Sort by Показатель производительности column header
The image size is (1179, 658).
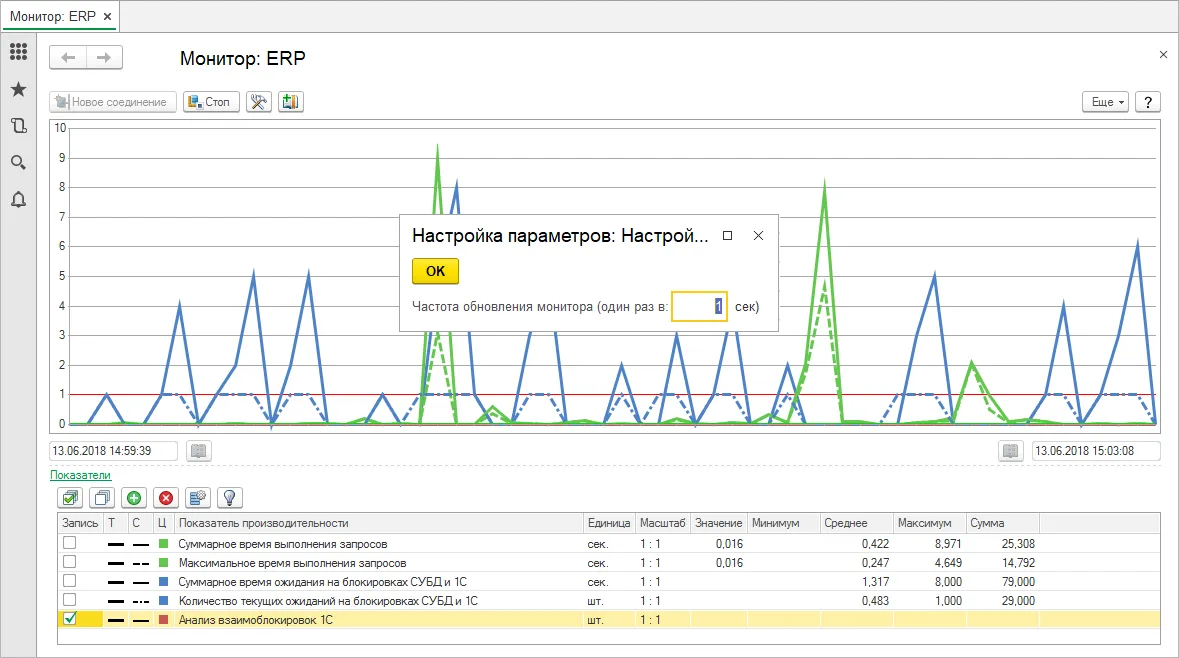[378, 523]
